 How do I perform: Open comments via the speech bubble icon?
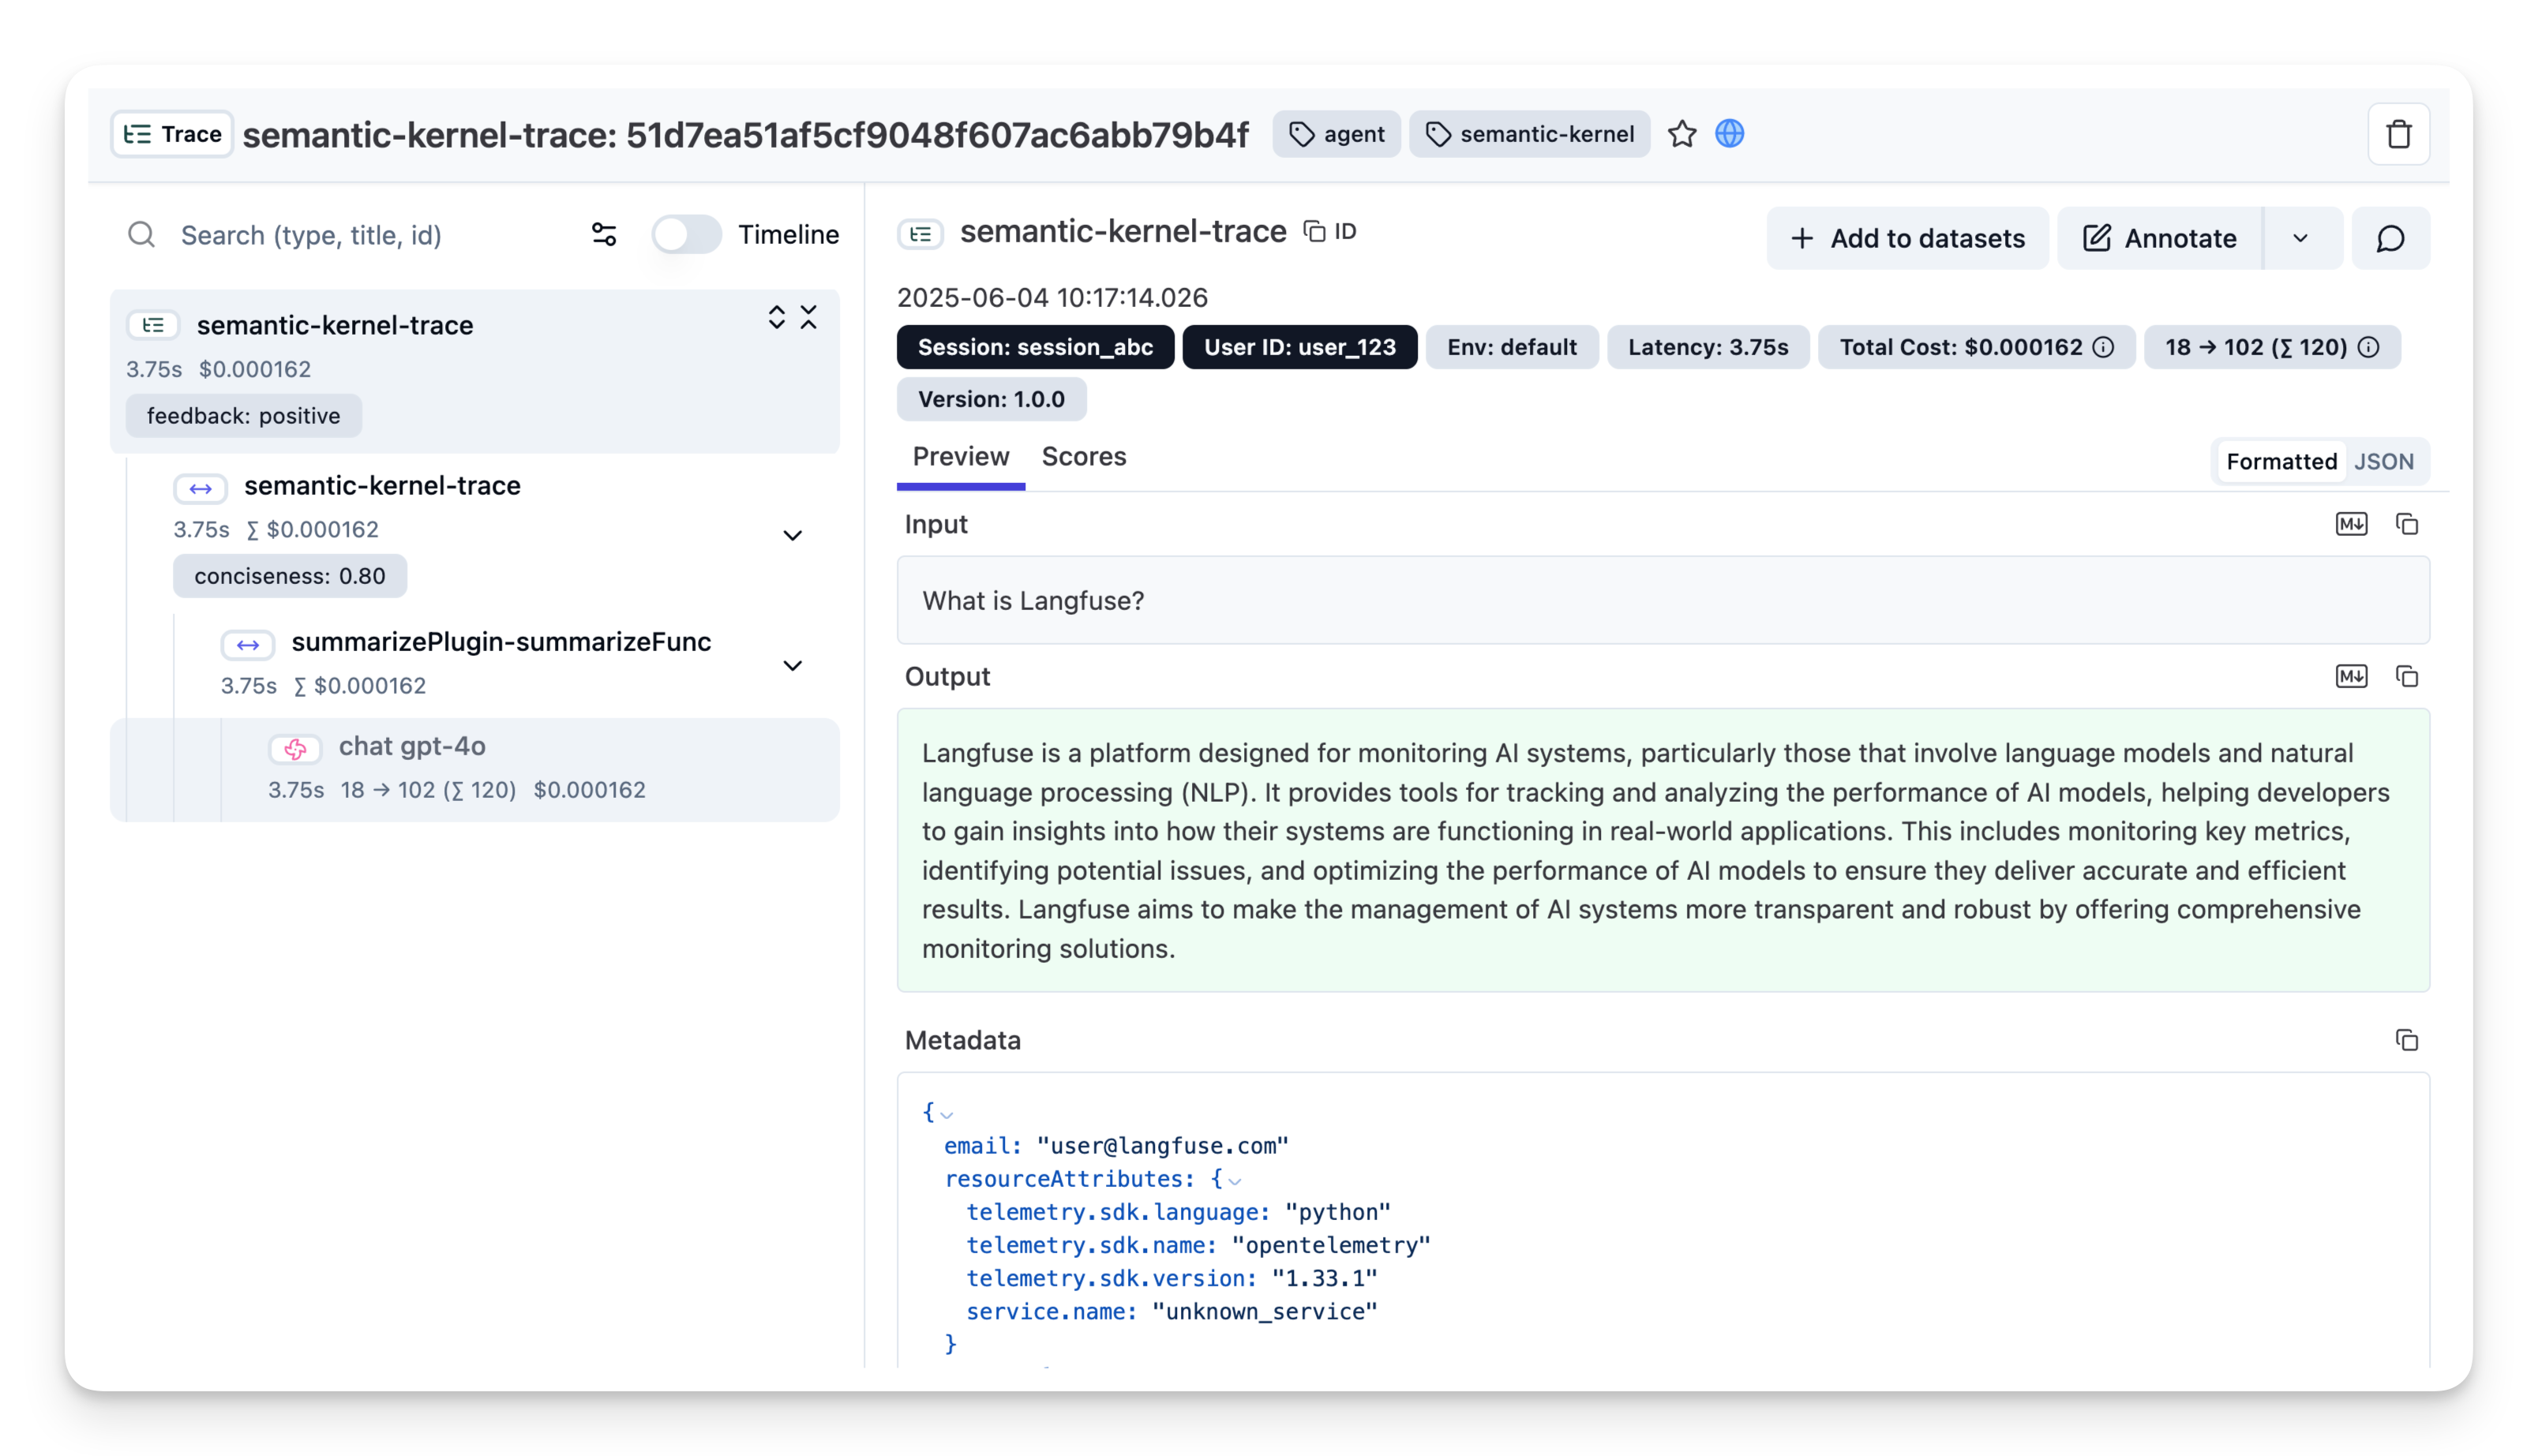click(x=2390, y=238)
